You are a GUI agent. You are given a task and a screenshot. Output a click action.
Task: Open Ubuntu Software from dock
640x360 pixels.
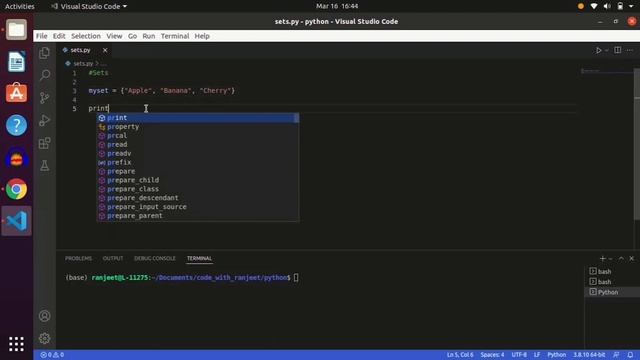coord(16,93)
